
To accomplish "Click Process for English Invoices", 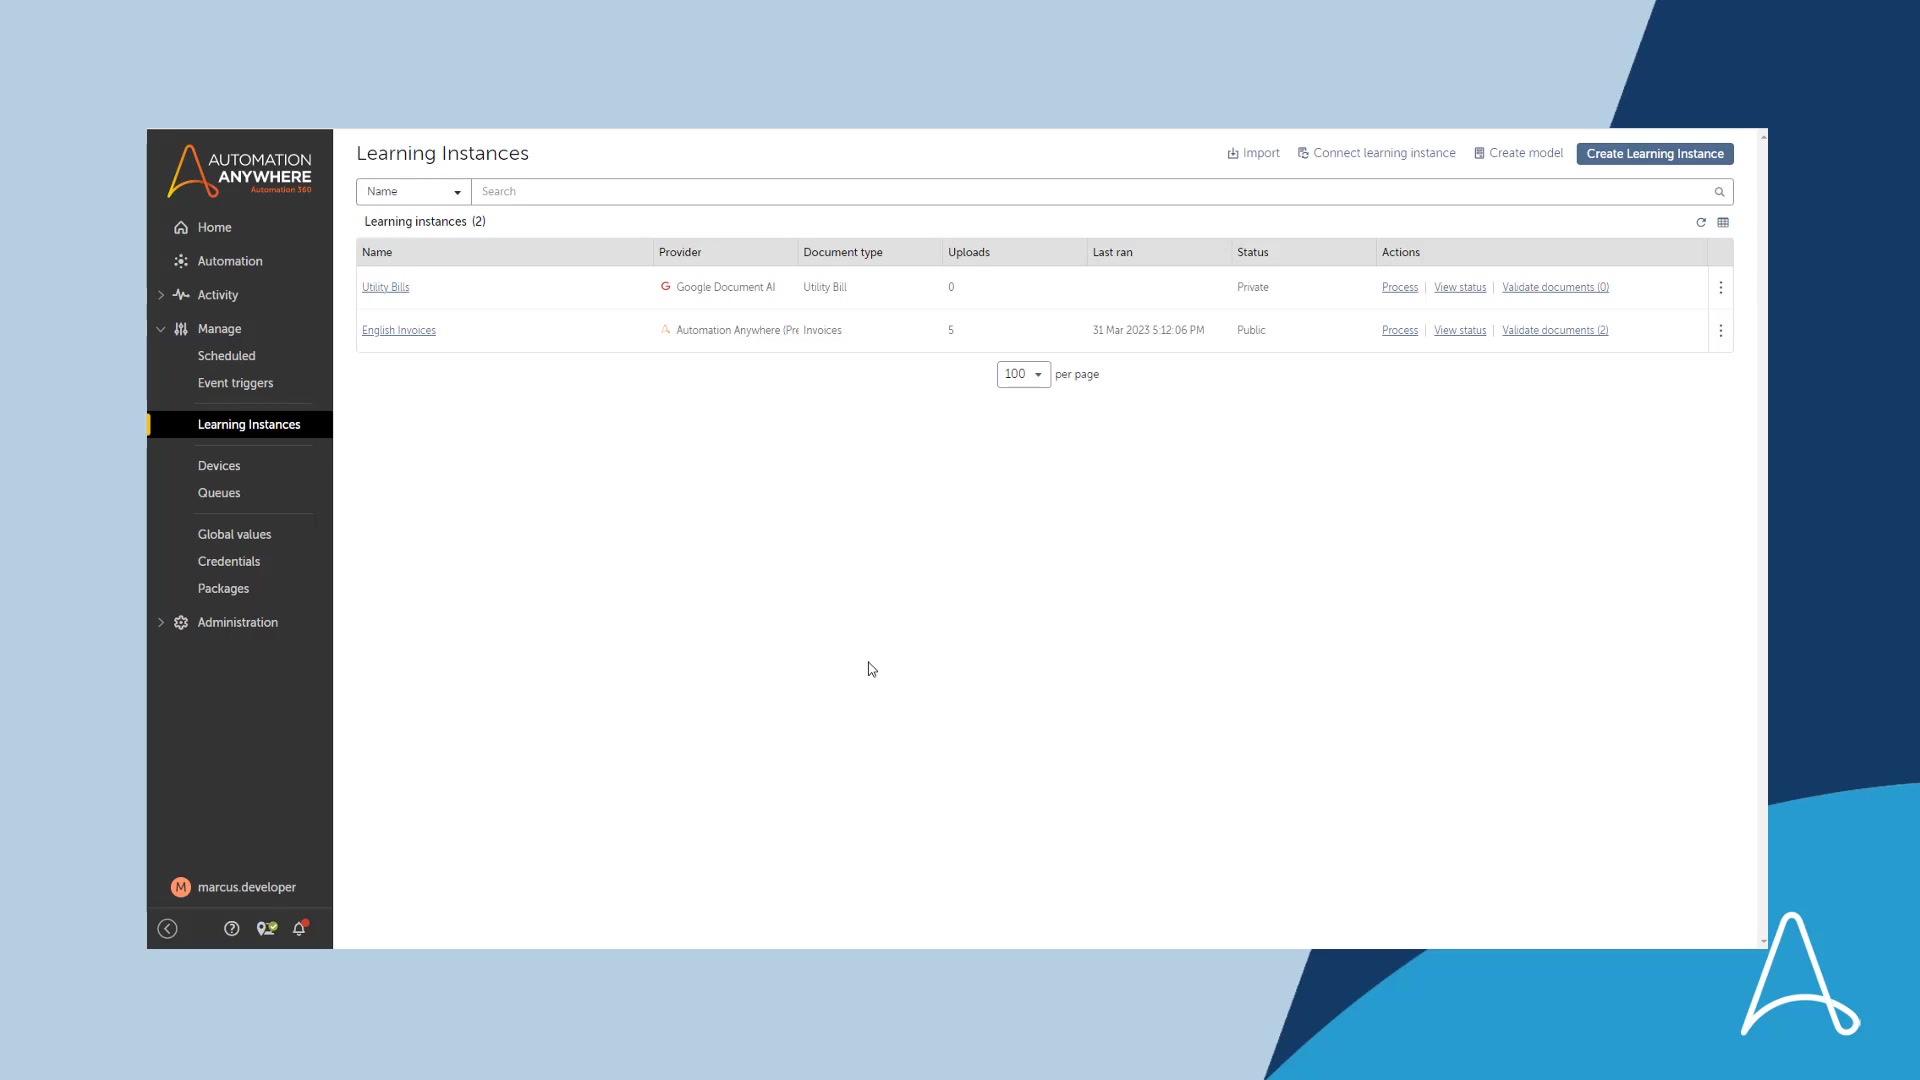I will tap(1400, 331).
